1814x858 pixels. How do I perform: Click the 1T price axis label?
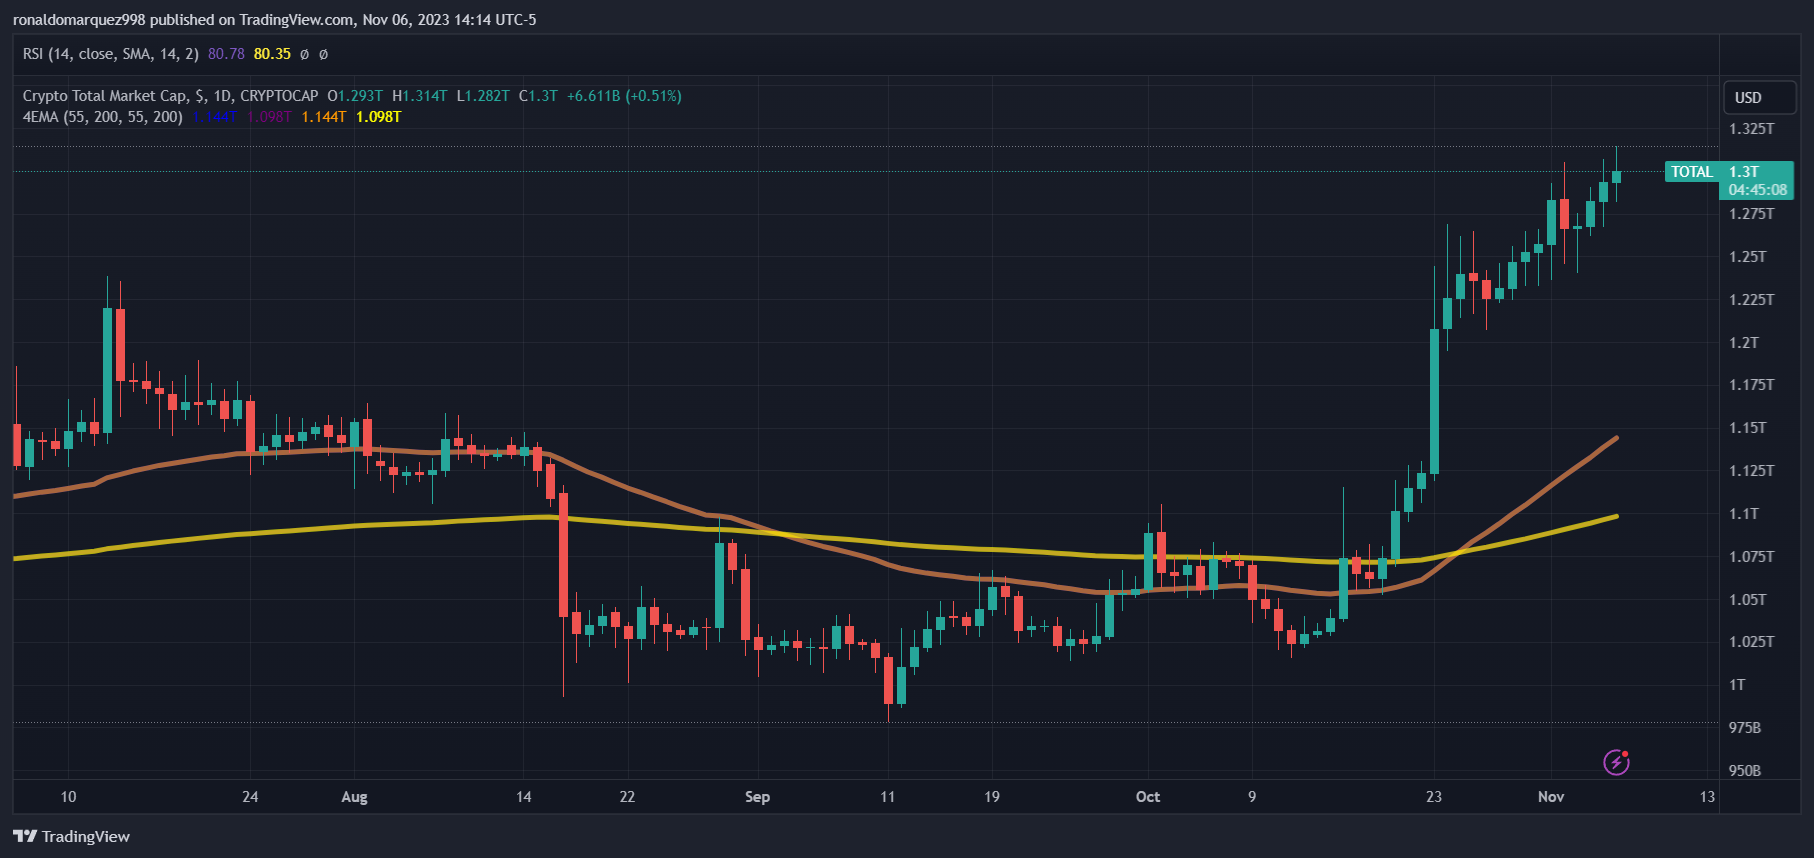1737,685
